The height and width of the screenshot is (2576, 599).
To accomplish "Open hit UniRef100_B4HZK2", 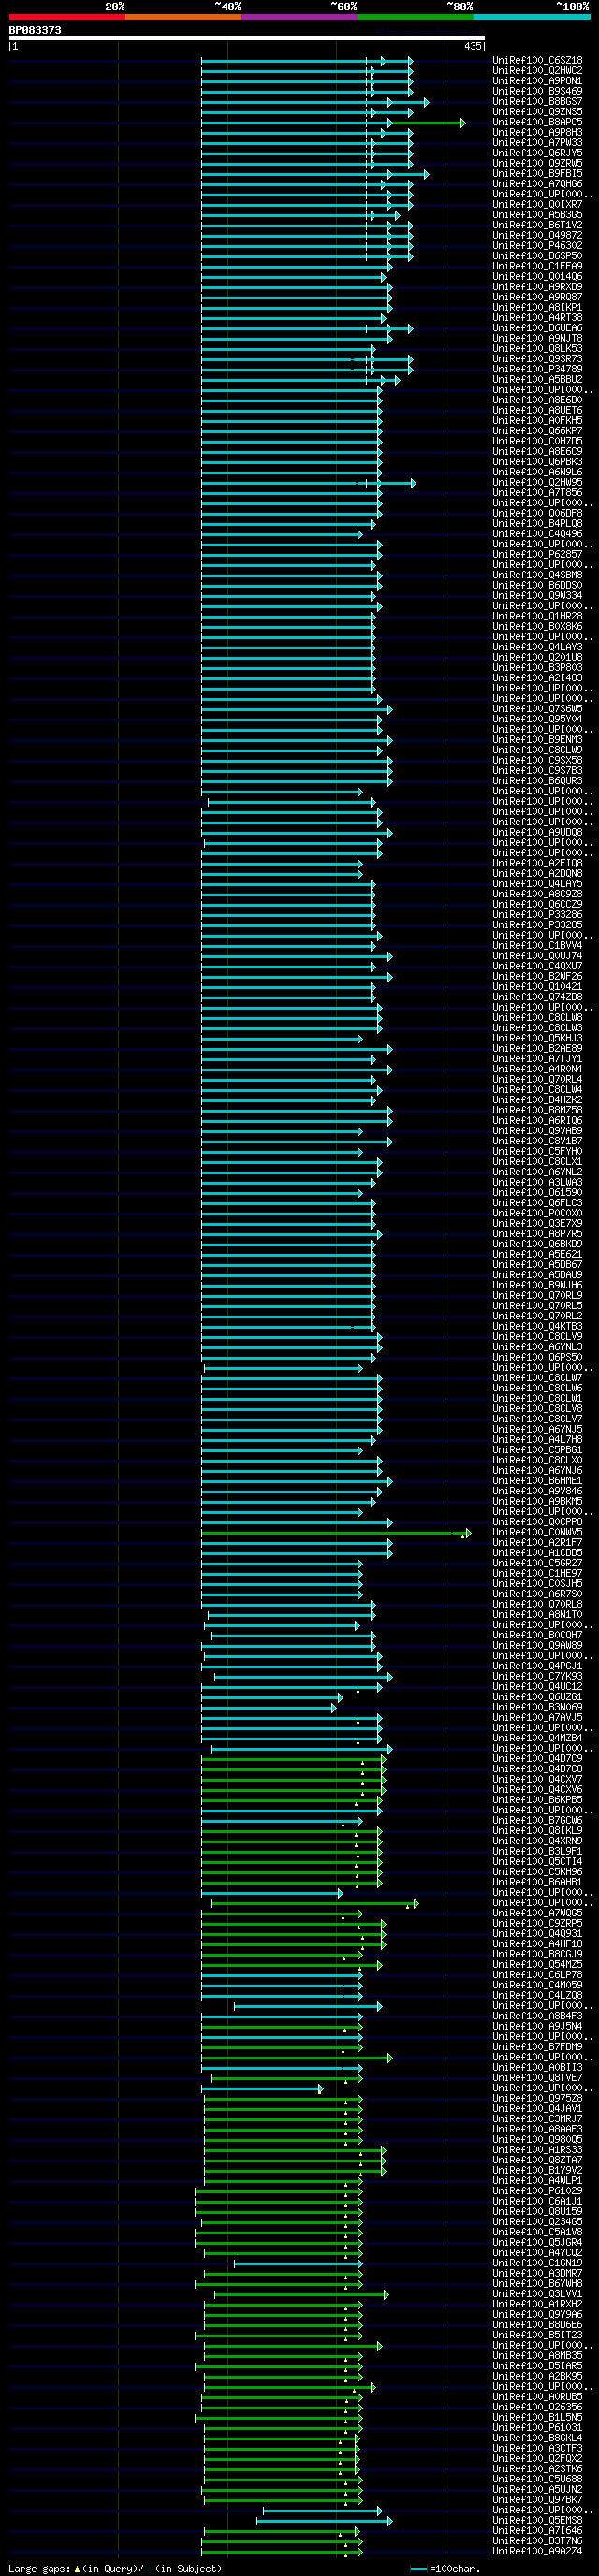I will point(537,1100).
